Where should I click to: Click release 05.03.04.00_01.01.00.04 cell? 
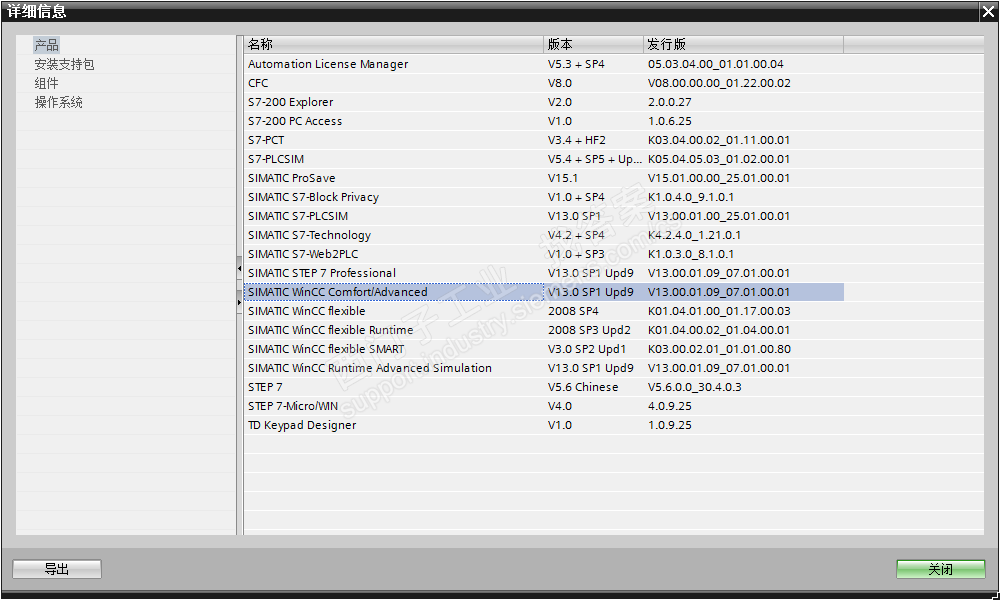click(x=744, y=64)
